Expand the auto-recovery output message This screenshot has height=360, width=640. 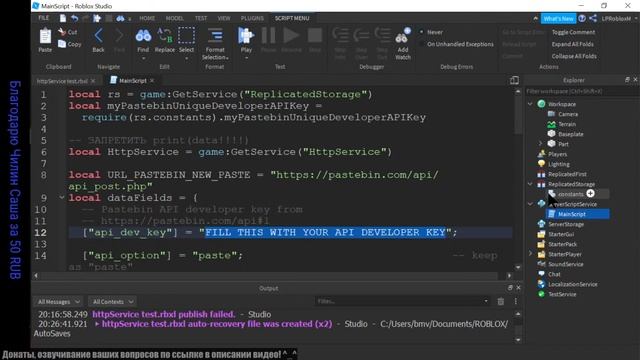click(x=97, y=324)
